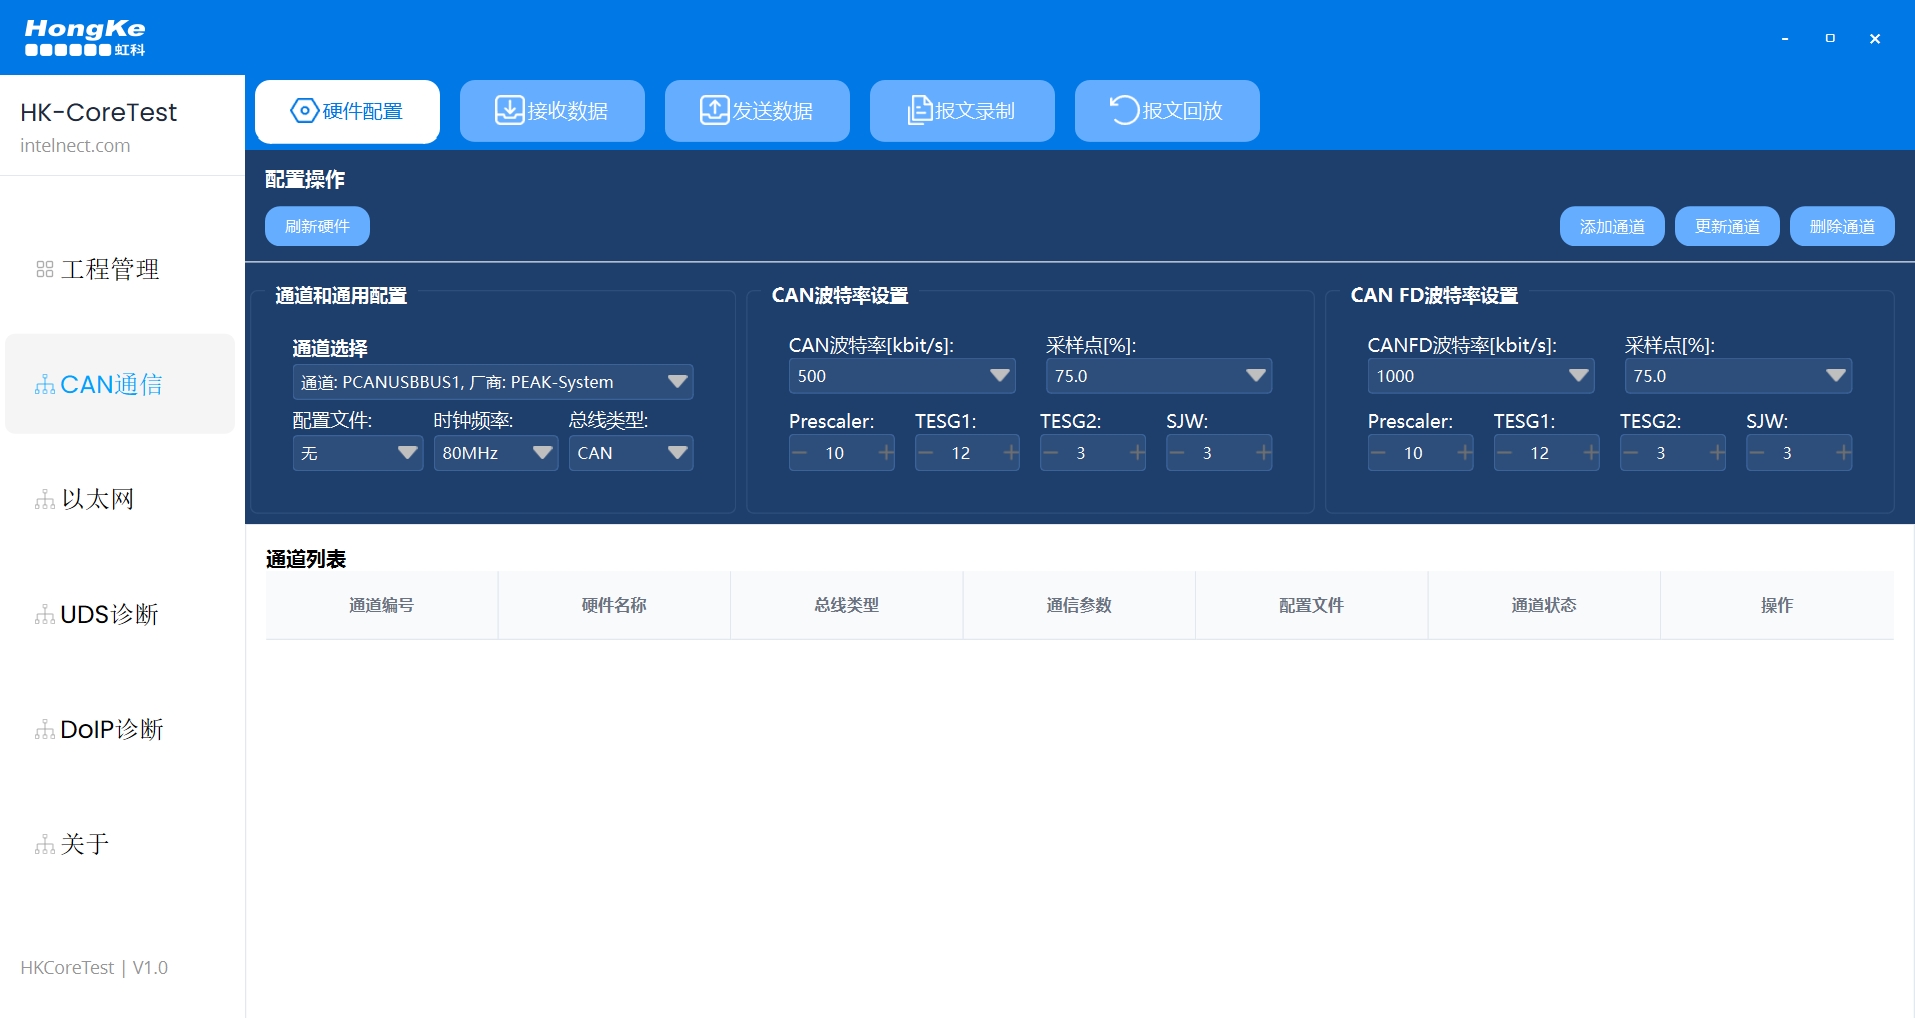Click the 添加通道 button

click(1611, 226)
